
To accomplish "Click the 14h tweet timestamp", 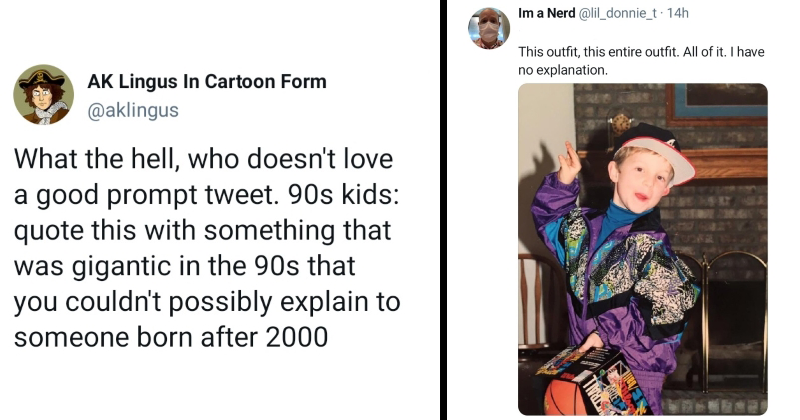I will coord(681,13).
